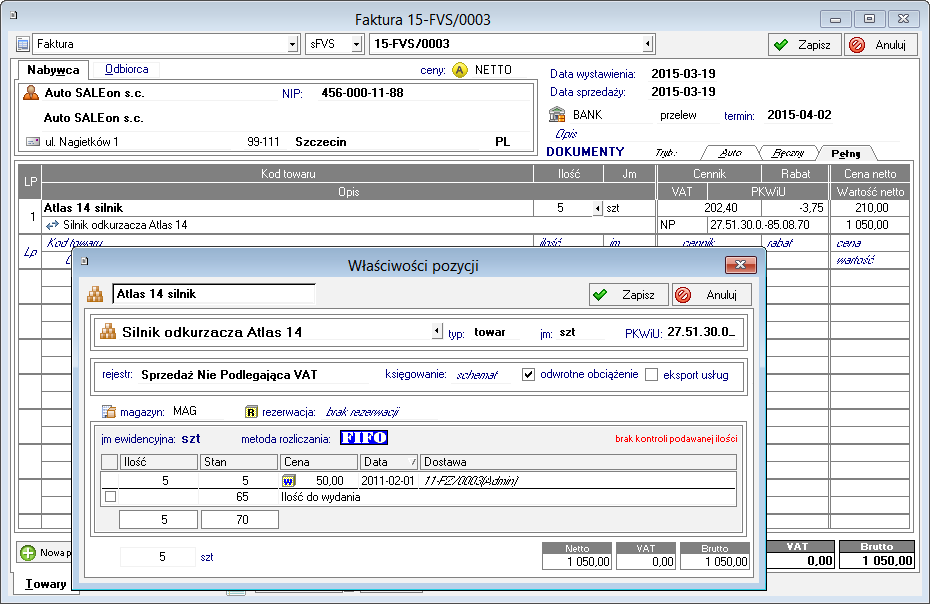Viewport: 930px width, 604px height.
Task: Click the delivery price 50,00
Action: pyautogui.click(x=330, y=481)
